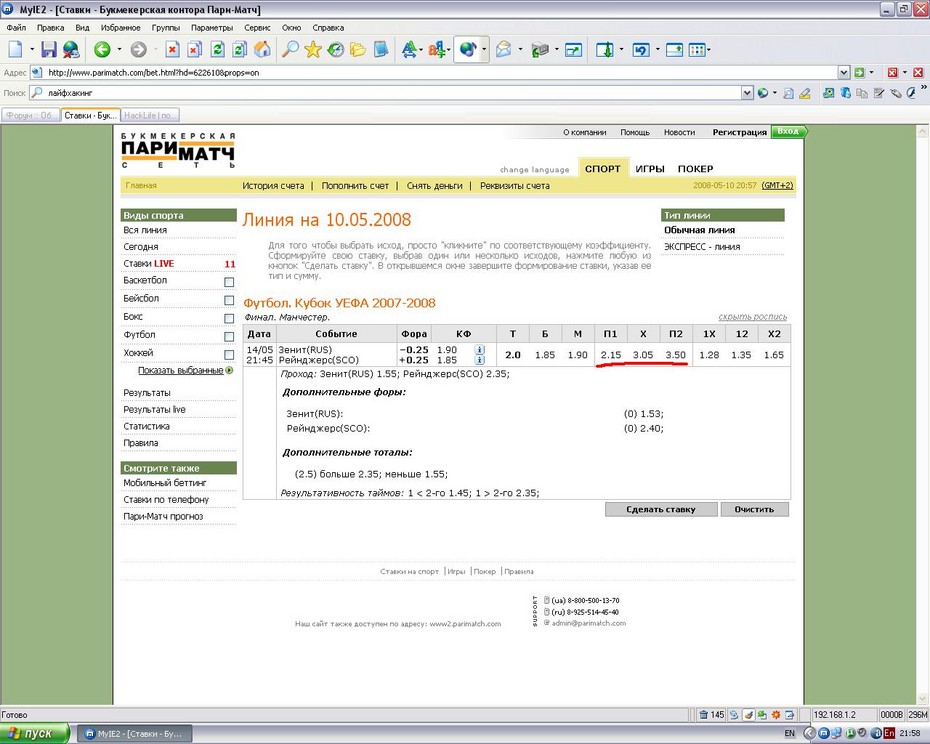Switch to the Форум browser tab
930x744 pixels.
[31, 116]
